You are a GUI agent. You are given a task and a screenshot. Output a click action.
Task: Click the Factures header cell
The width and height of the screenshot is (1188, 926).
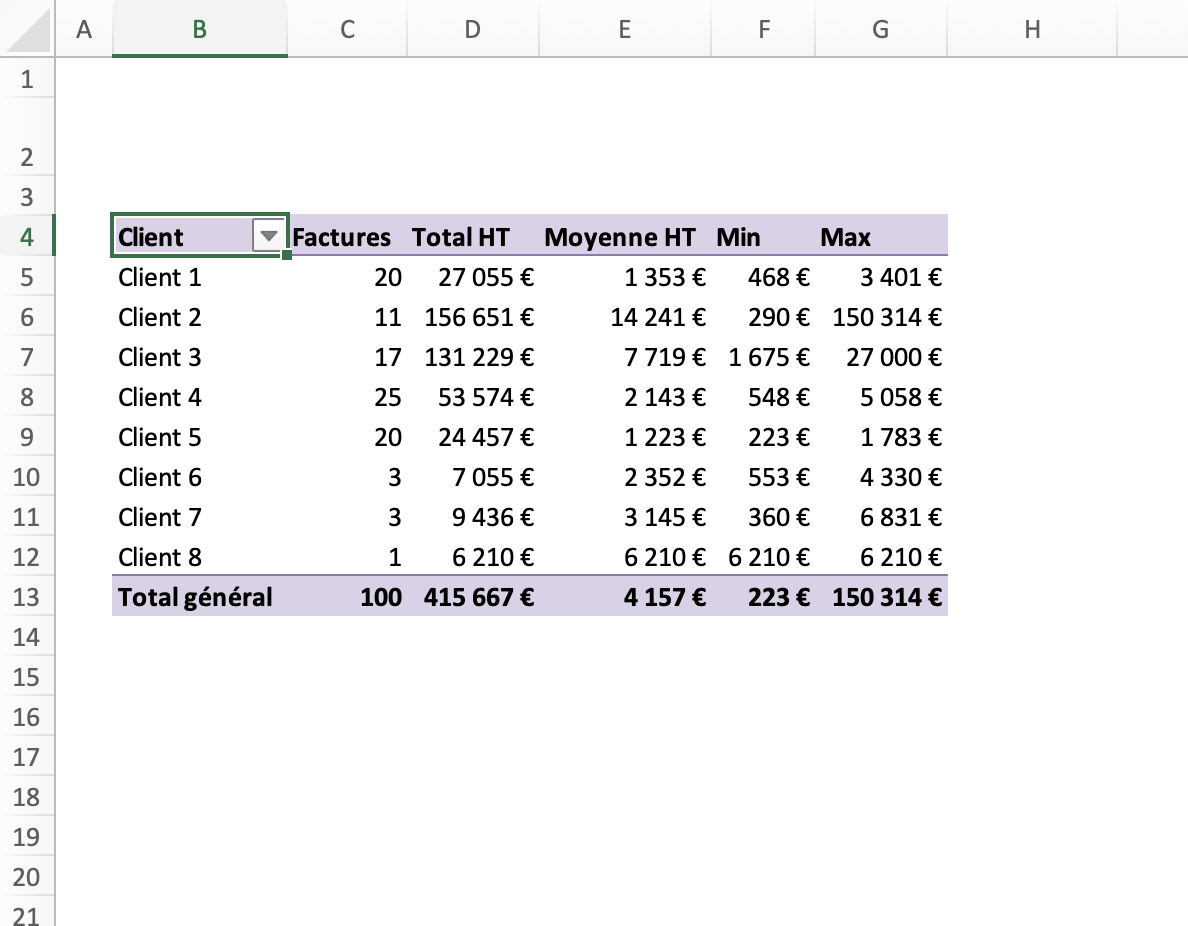click(x=347, y=236)
